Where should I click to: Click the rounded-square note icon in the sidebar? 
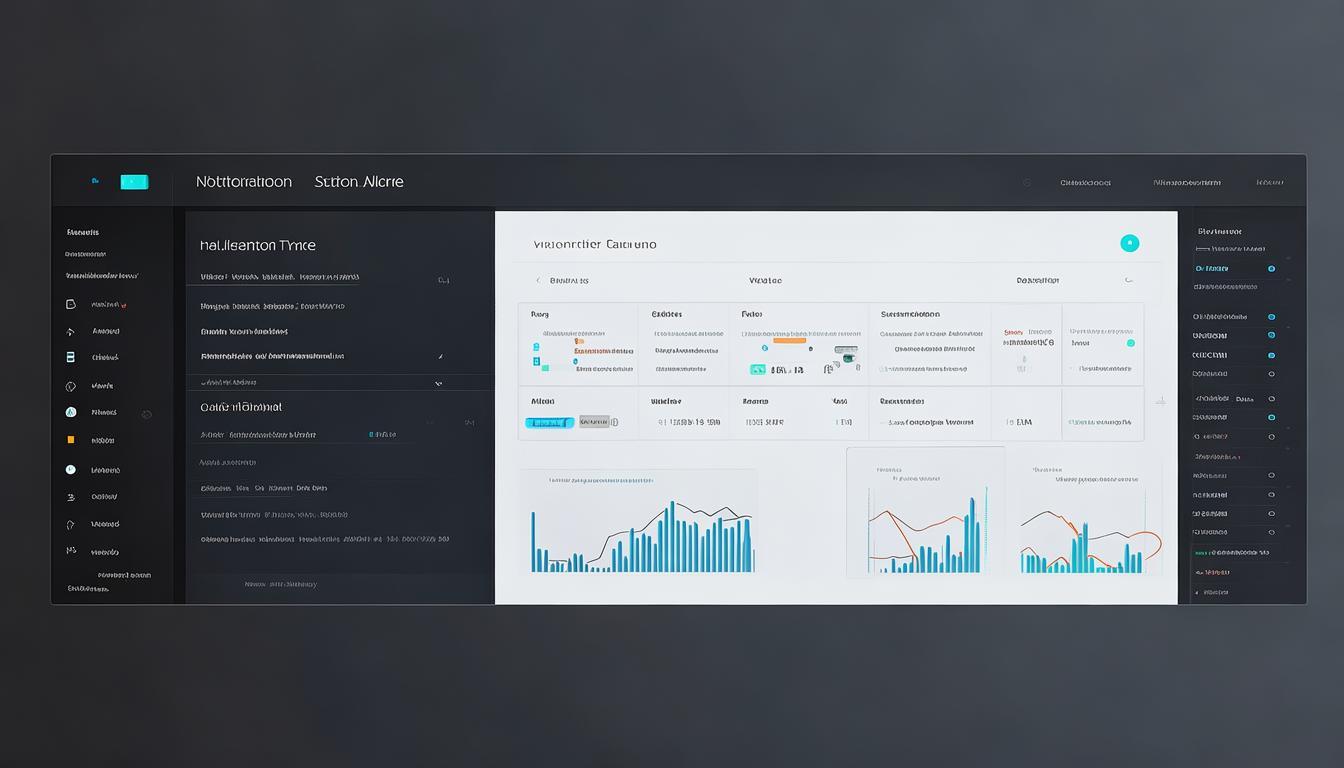coord(71,304)
